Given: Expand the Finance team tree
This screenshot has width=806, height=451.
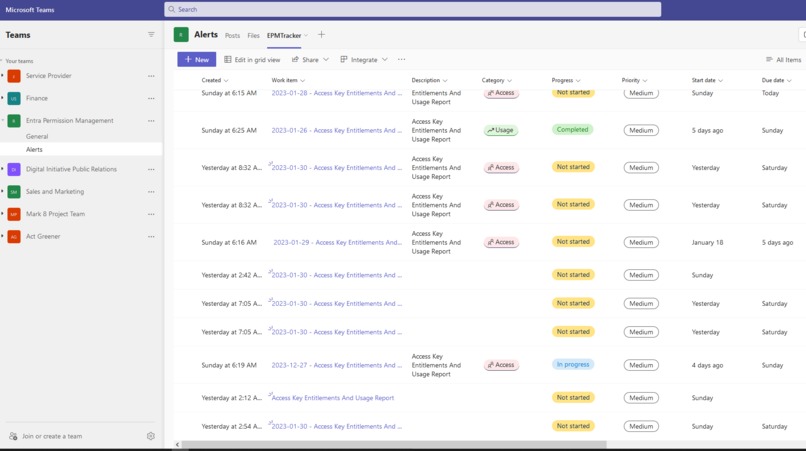Looking at the screenshot, I should [3, 98].
